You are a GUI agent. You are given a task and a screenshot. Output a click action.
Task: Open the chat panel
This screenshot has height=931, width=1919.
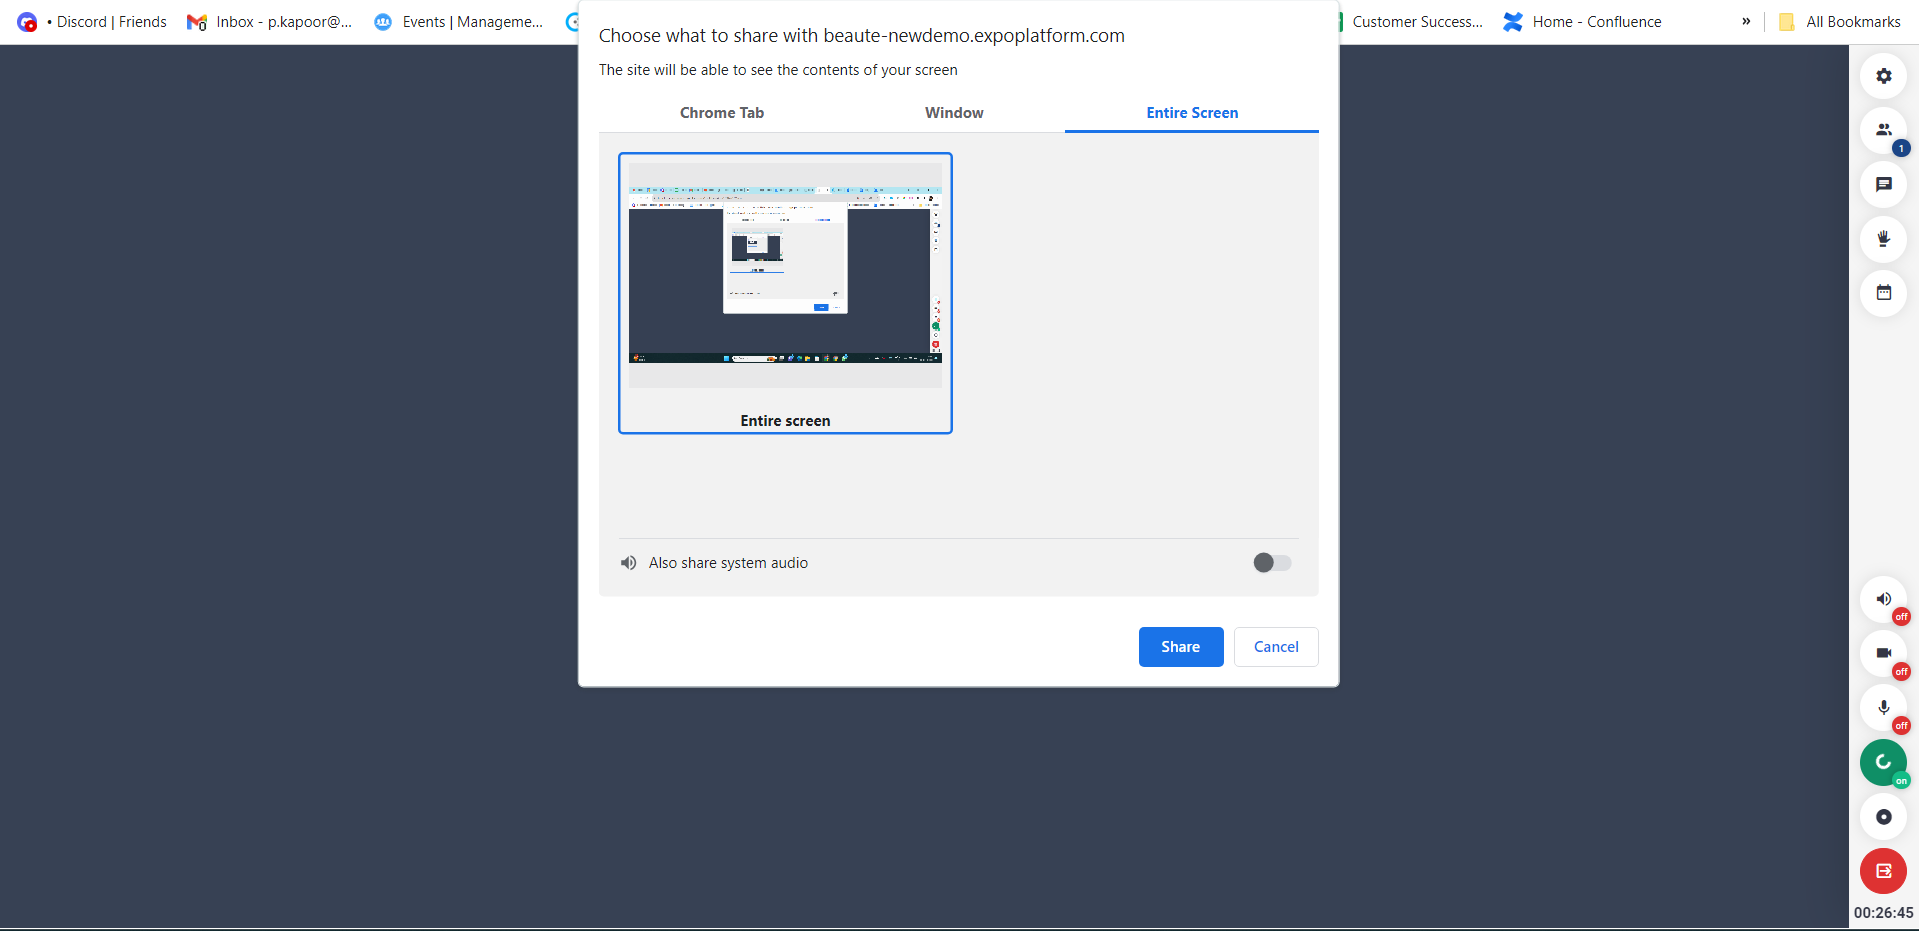pos(1883,185)
